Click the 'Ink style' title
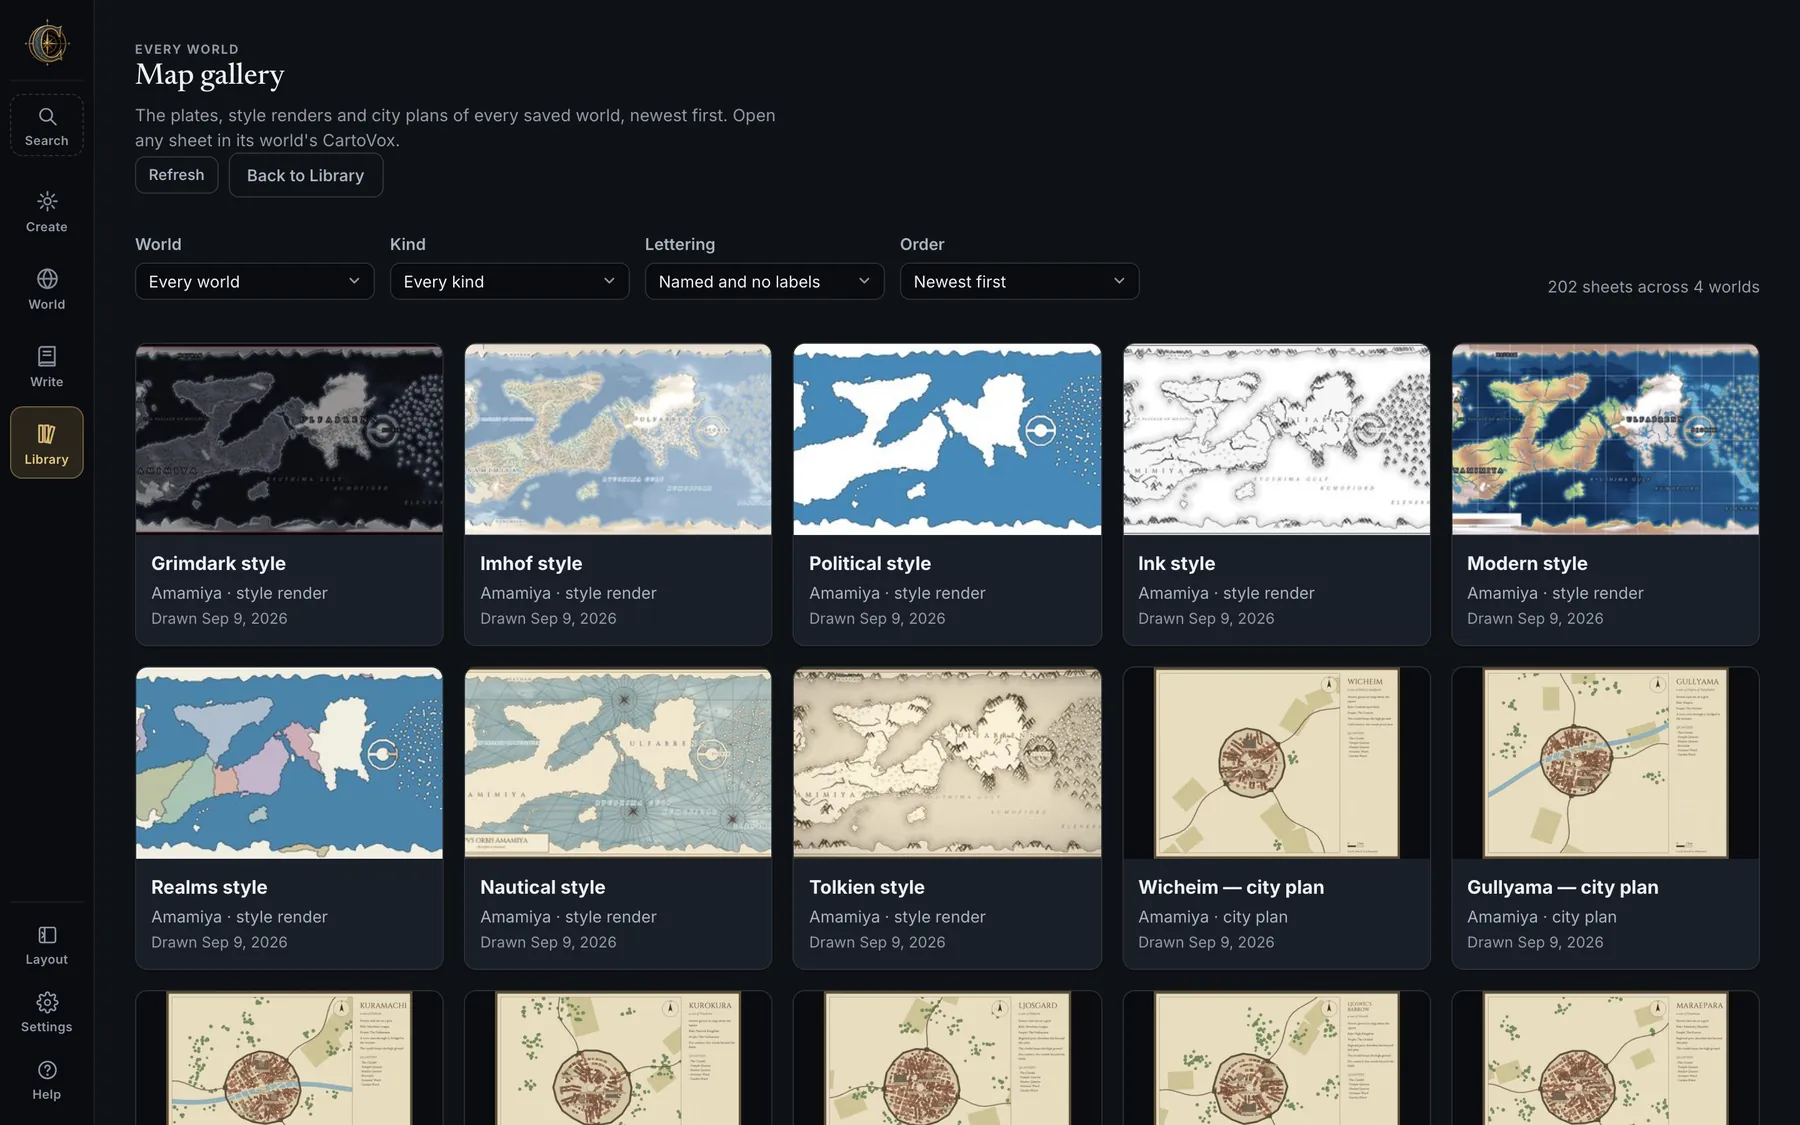1800x1125 pixels. (1177, 564)
